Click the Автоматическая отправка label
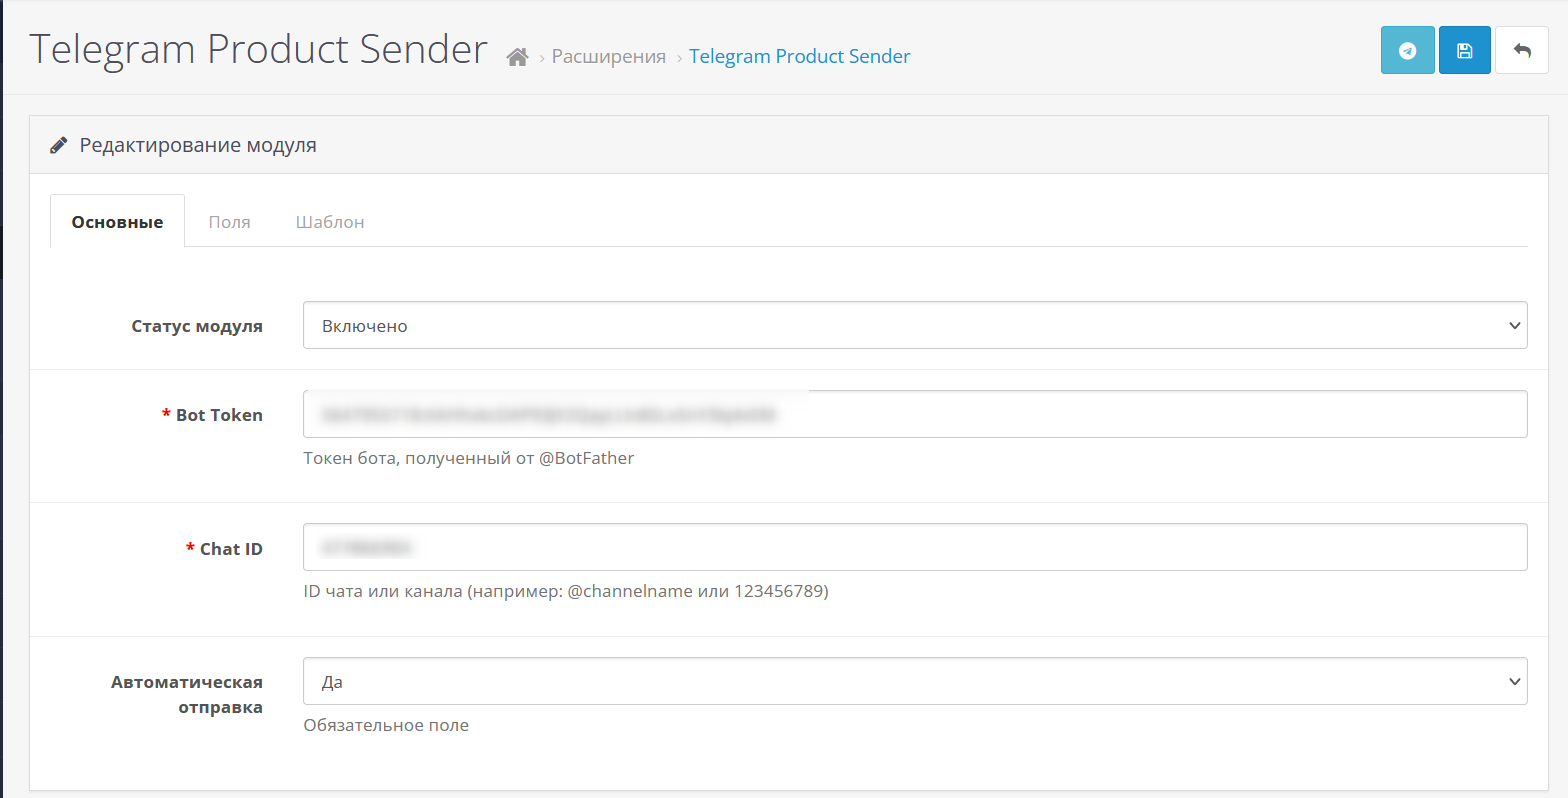1568x798 pixels. [x=187, y=694]
